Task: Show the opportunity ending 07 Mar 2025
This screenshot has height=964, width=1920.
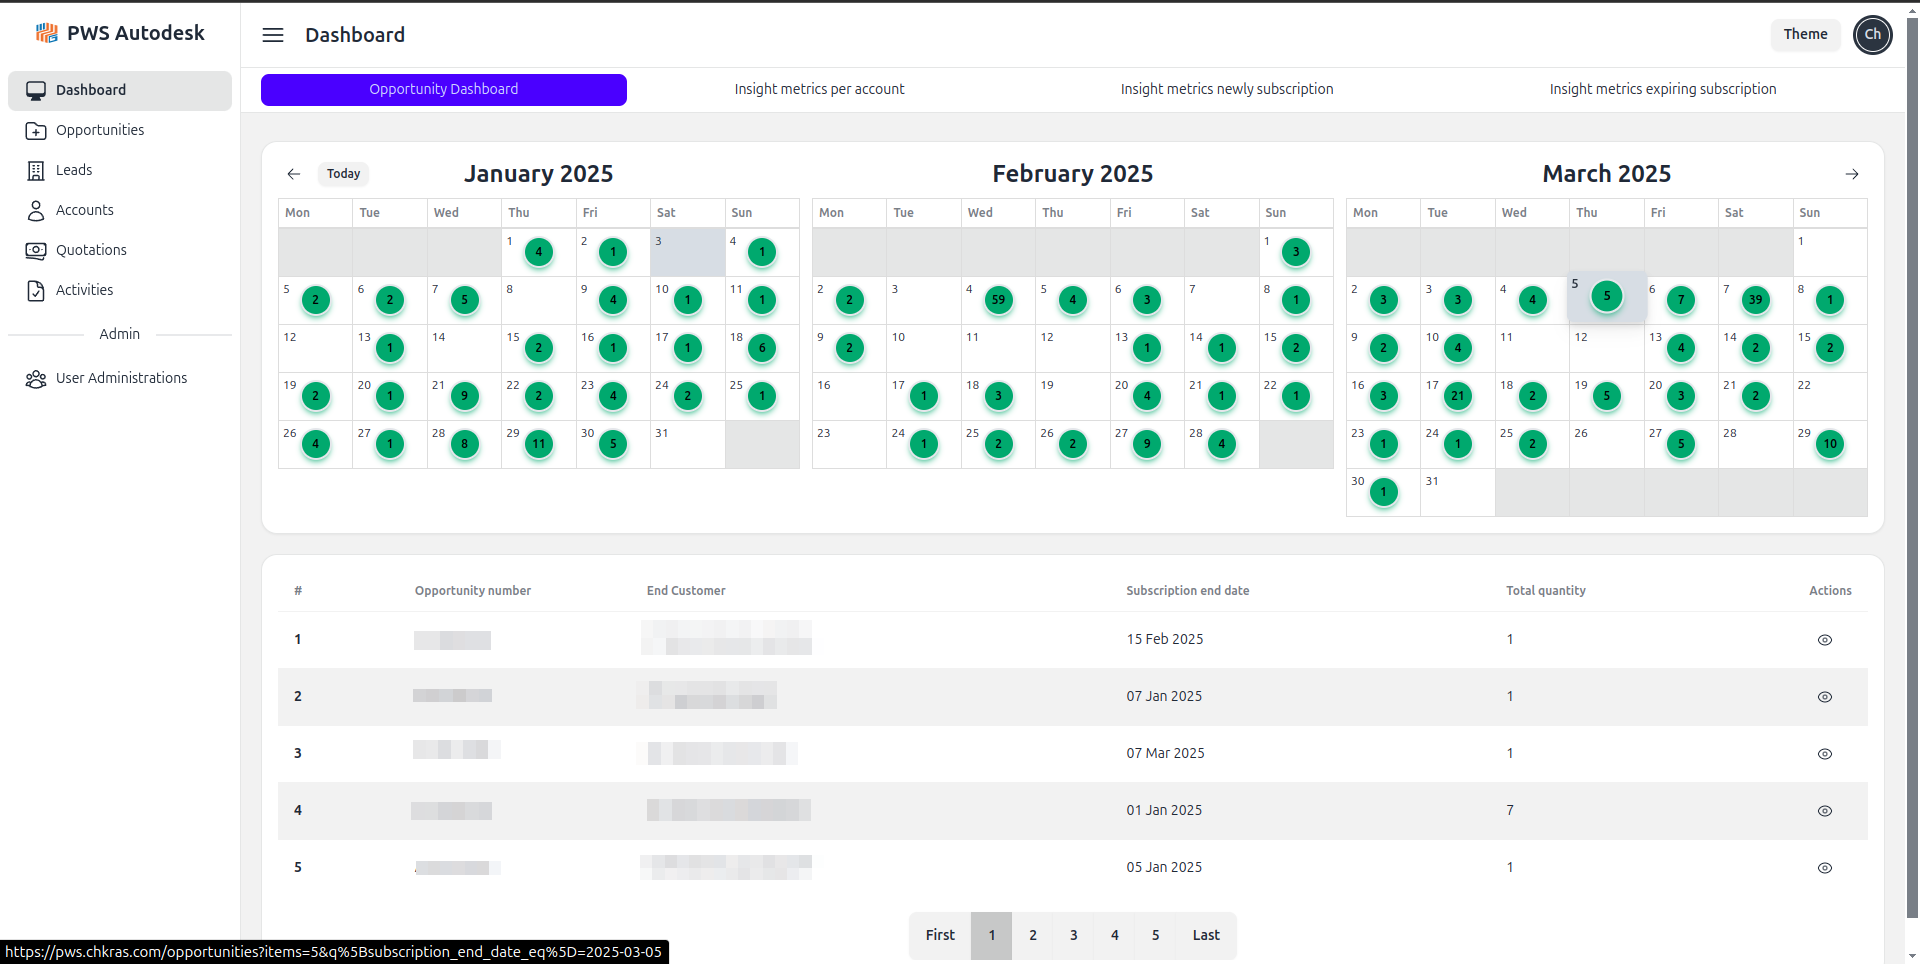Action: click(x=1825, y=753)
